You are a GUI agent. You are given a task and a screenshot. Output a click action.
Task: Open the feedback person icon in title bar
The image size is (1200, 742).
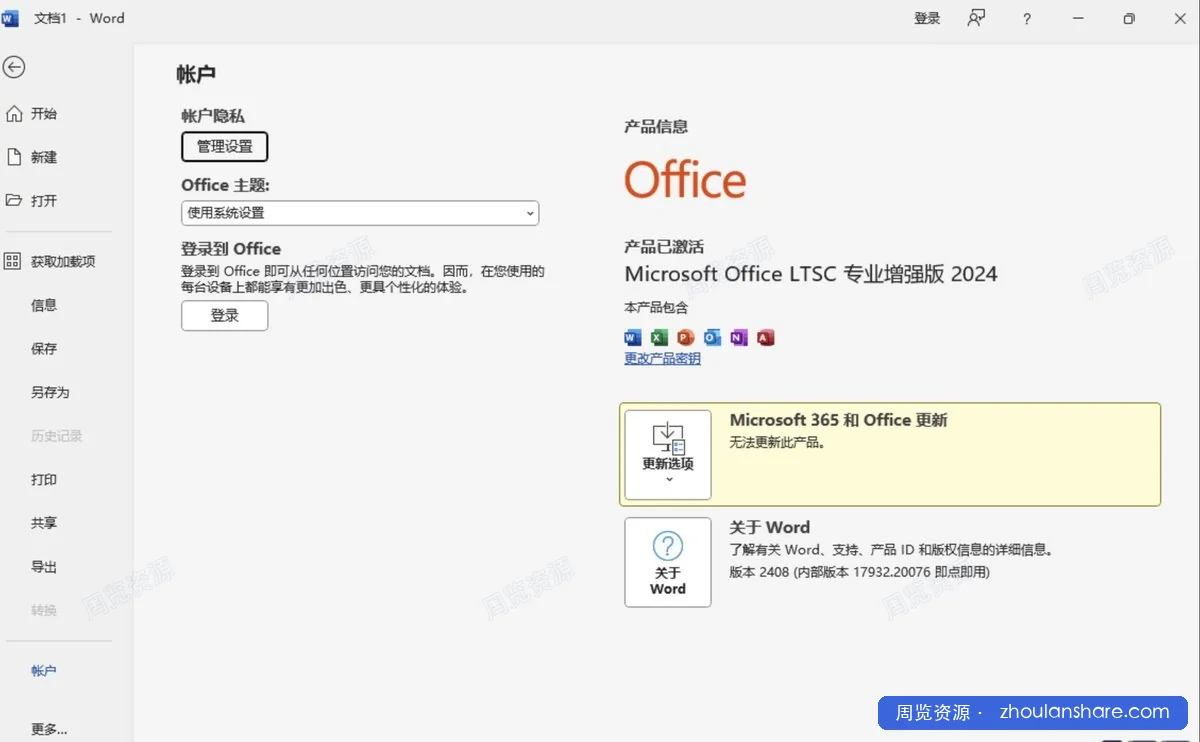tap(977, 18)
